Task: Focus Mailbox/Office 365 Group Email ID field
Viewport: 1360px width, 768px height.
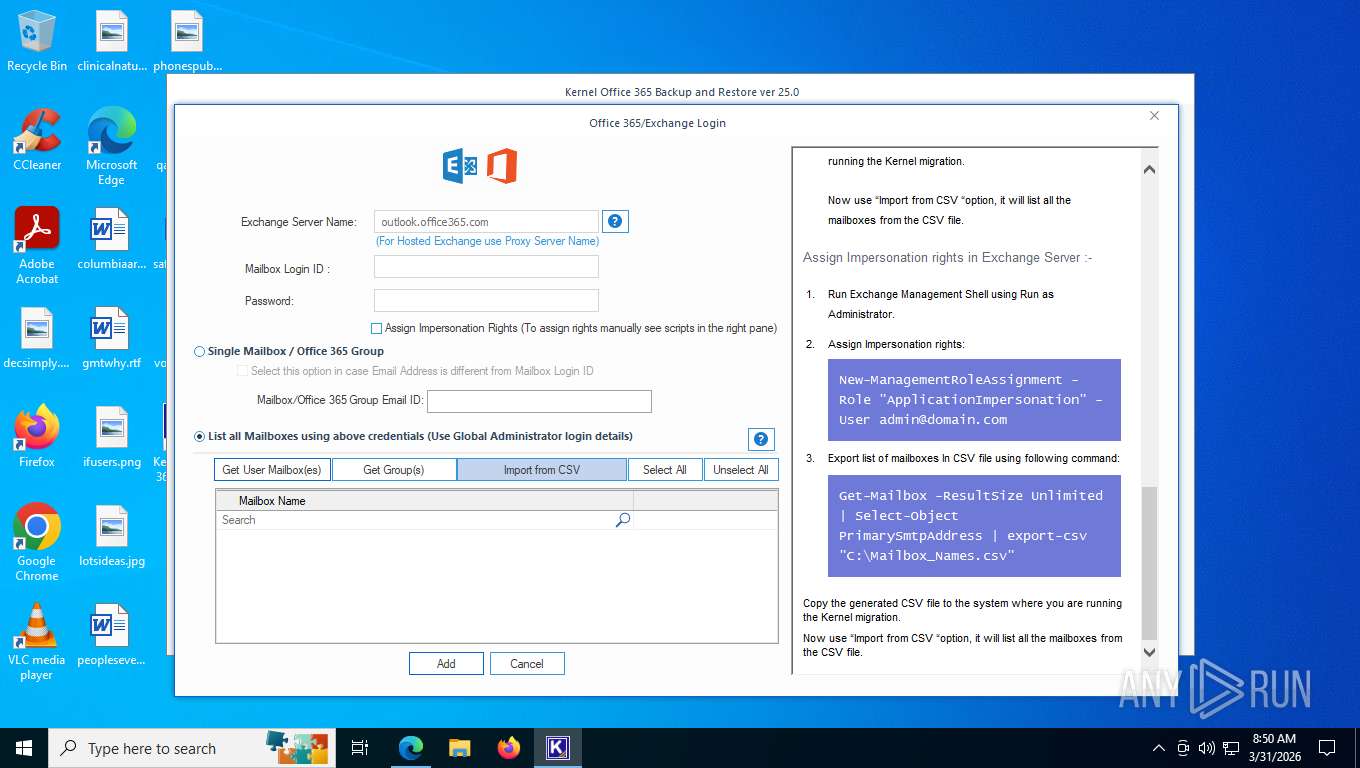Action: click(539, 401)
